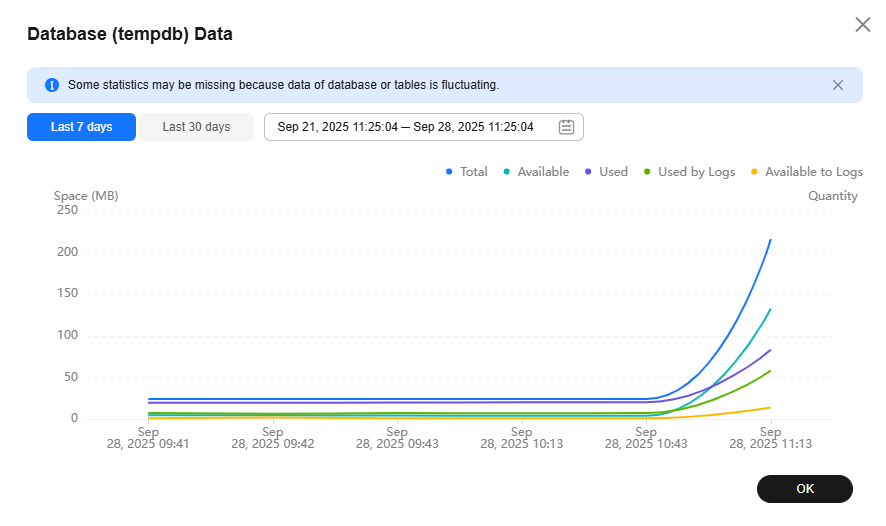Dismiss the missing statistics info banner
This screenshot has height=526, width=886.
tap(838, 85)
